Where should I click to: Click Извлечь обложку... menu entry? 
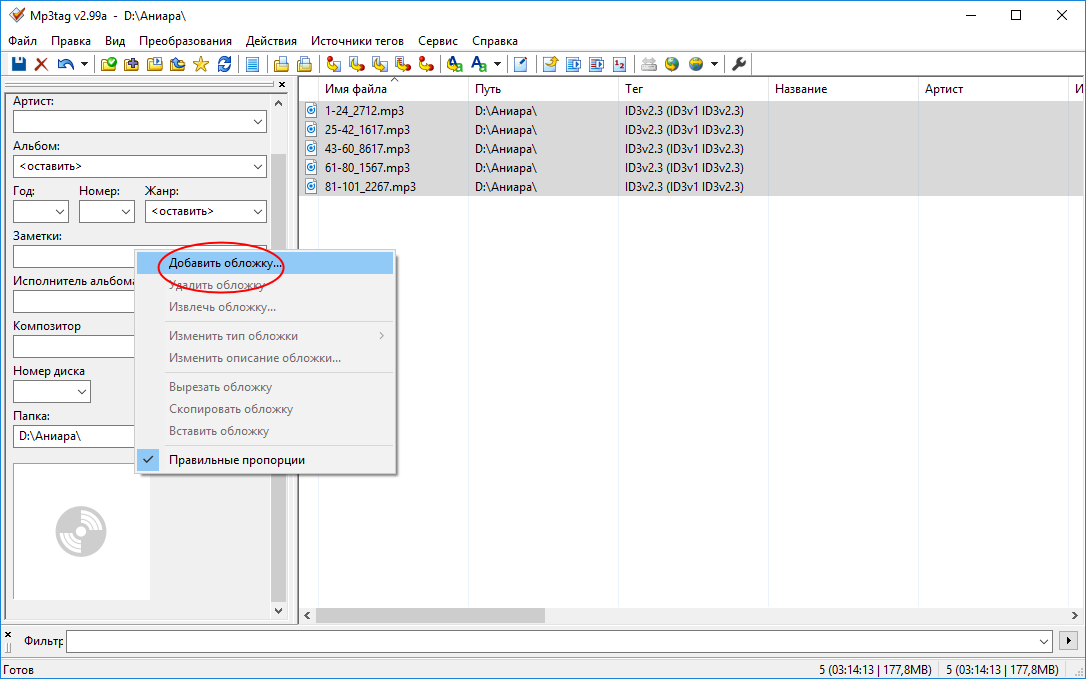[x=265, y=307]
